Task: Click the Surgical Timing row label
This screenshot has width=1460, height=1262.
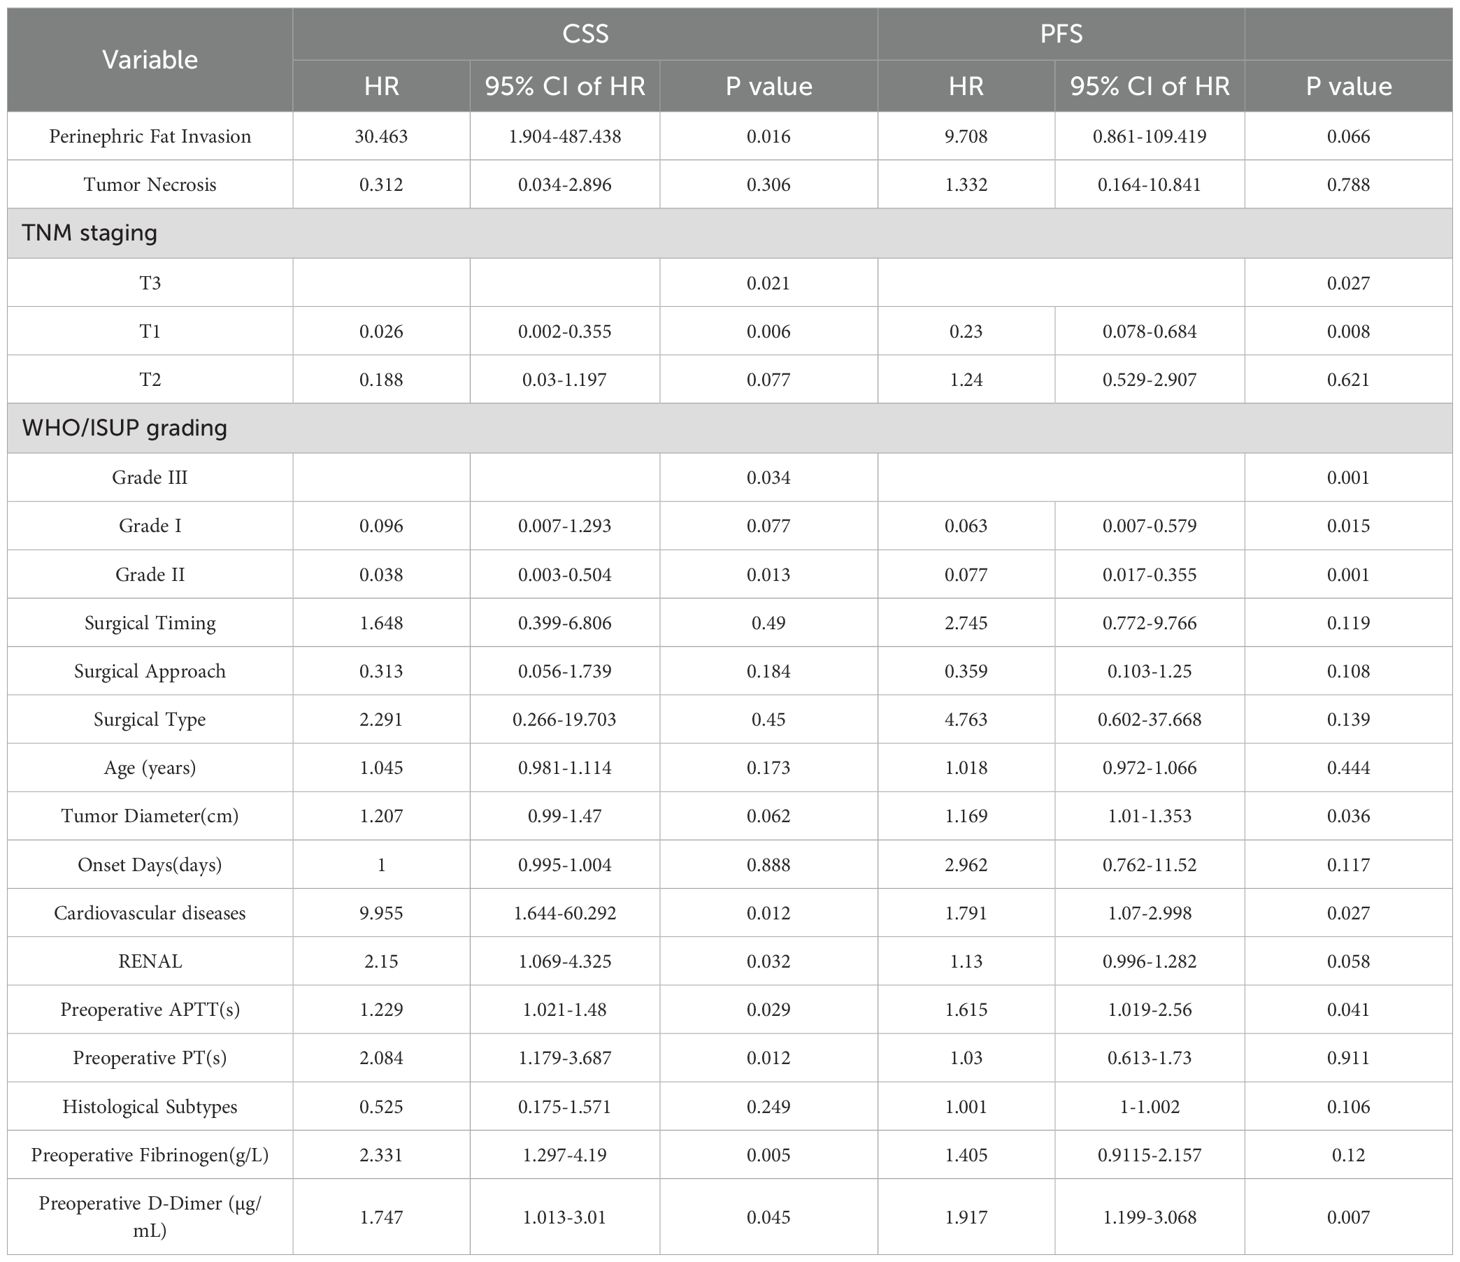Action: pyautogui.click(x=150, y=623)
